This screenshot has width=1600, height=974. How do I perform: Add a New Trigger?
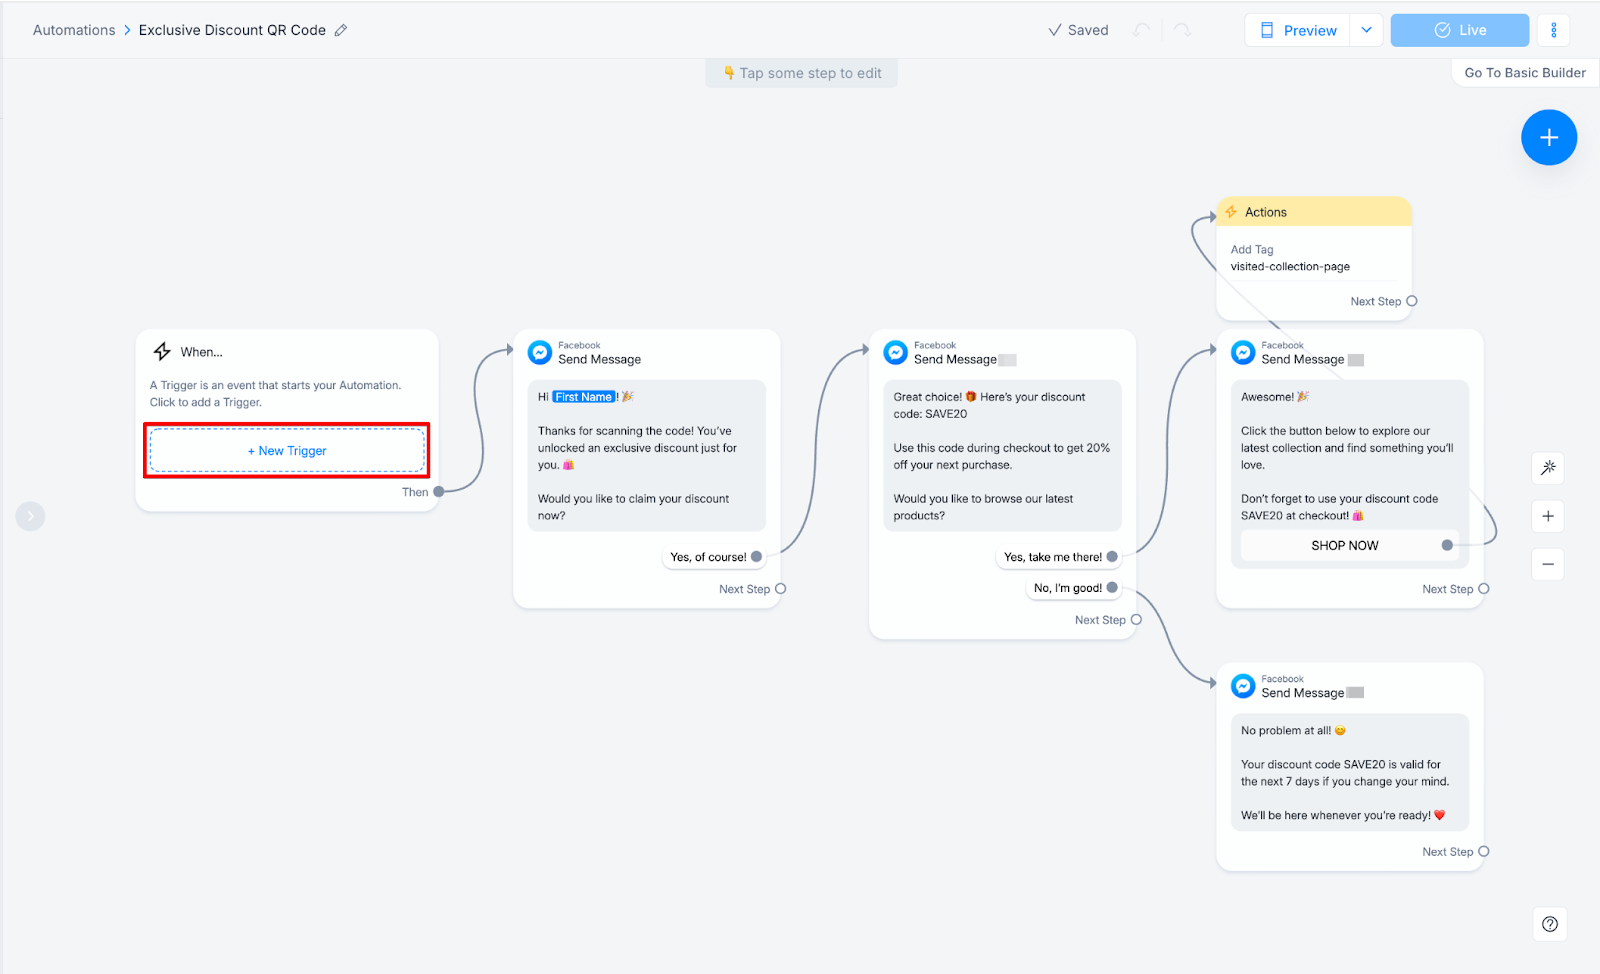(x=287, y=451)
